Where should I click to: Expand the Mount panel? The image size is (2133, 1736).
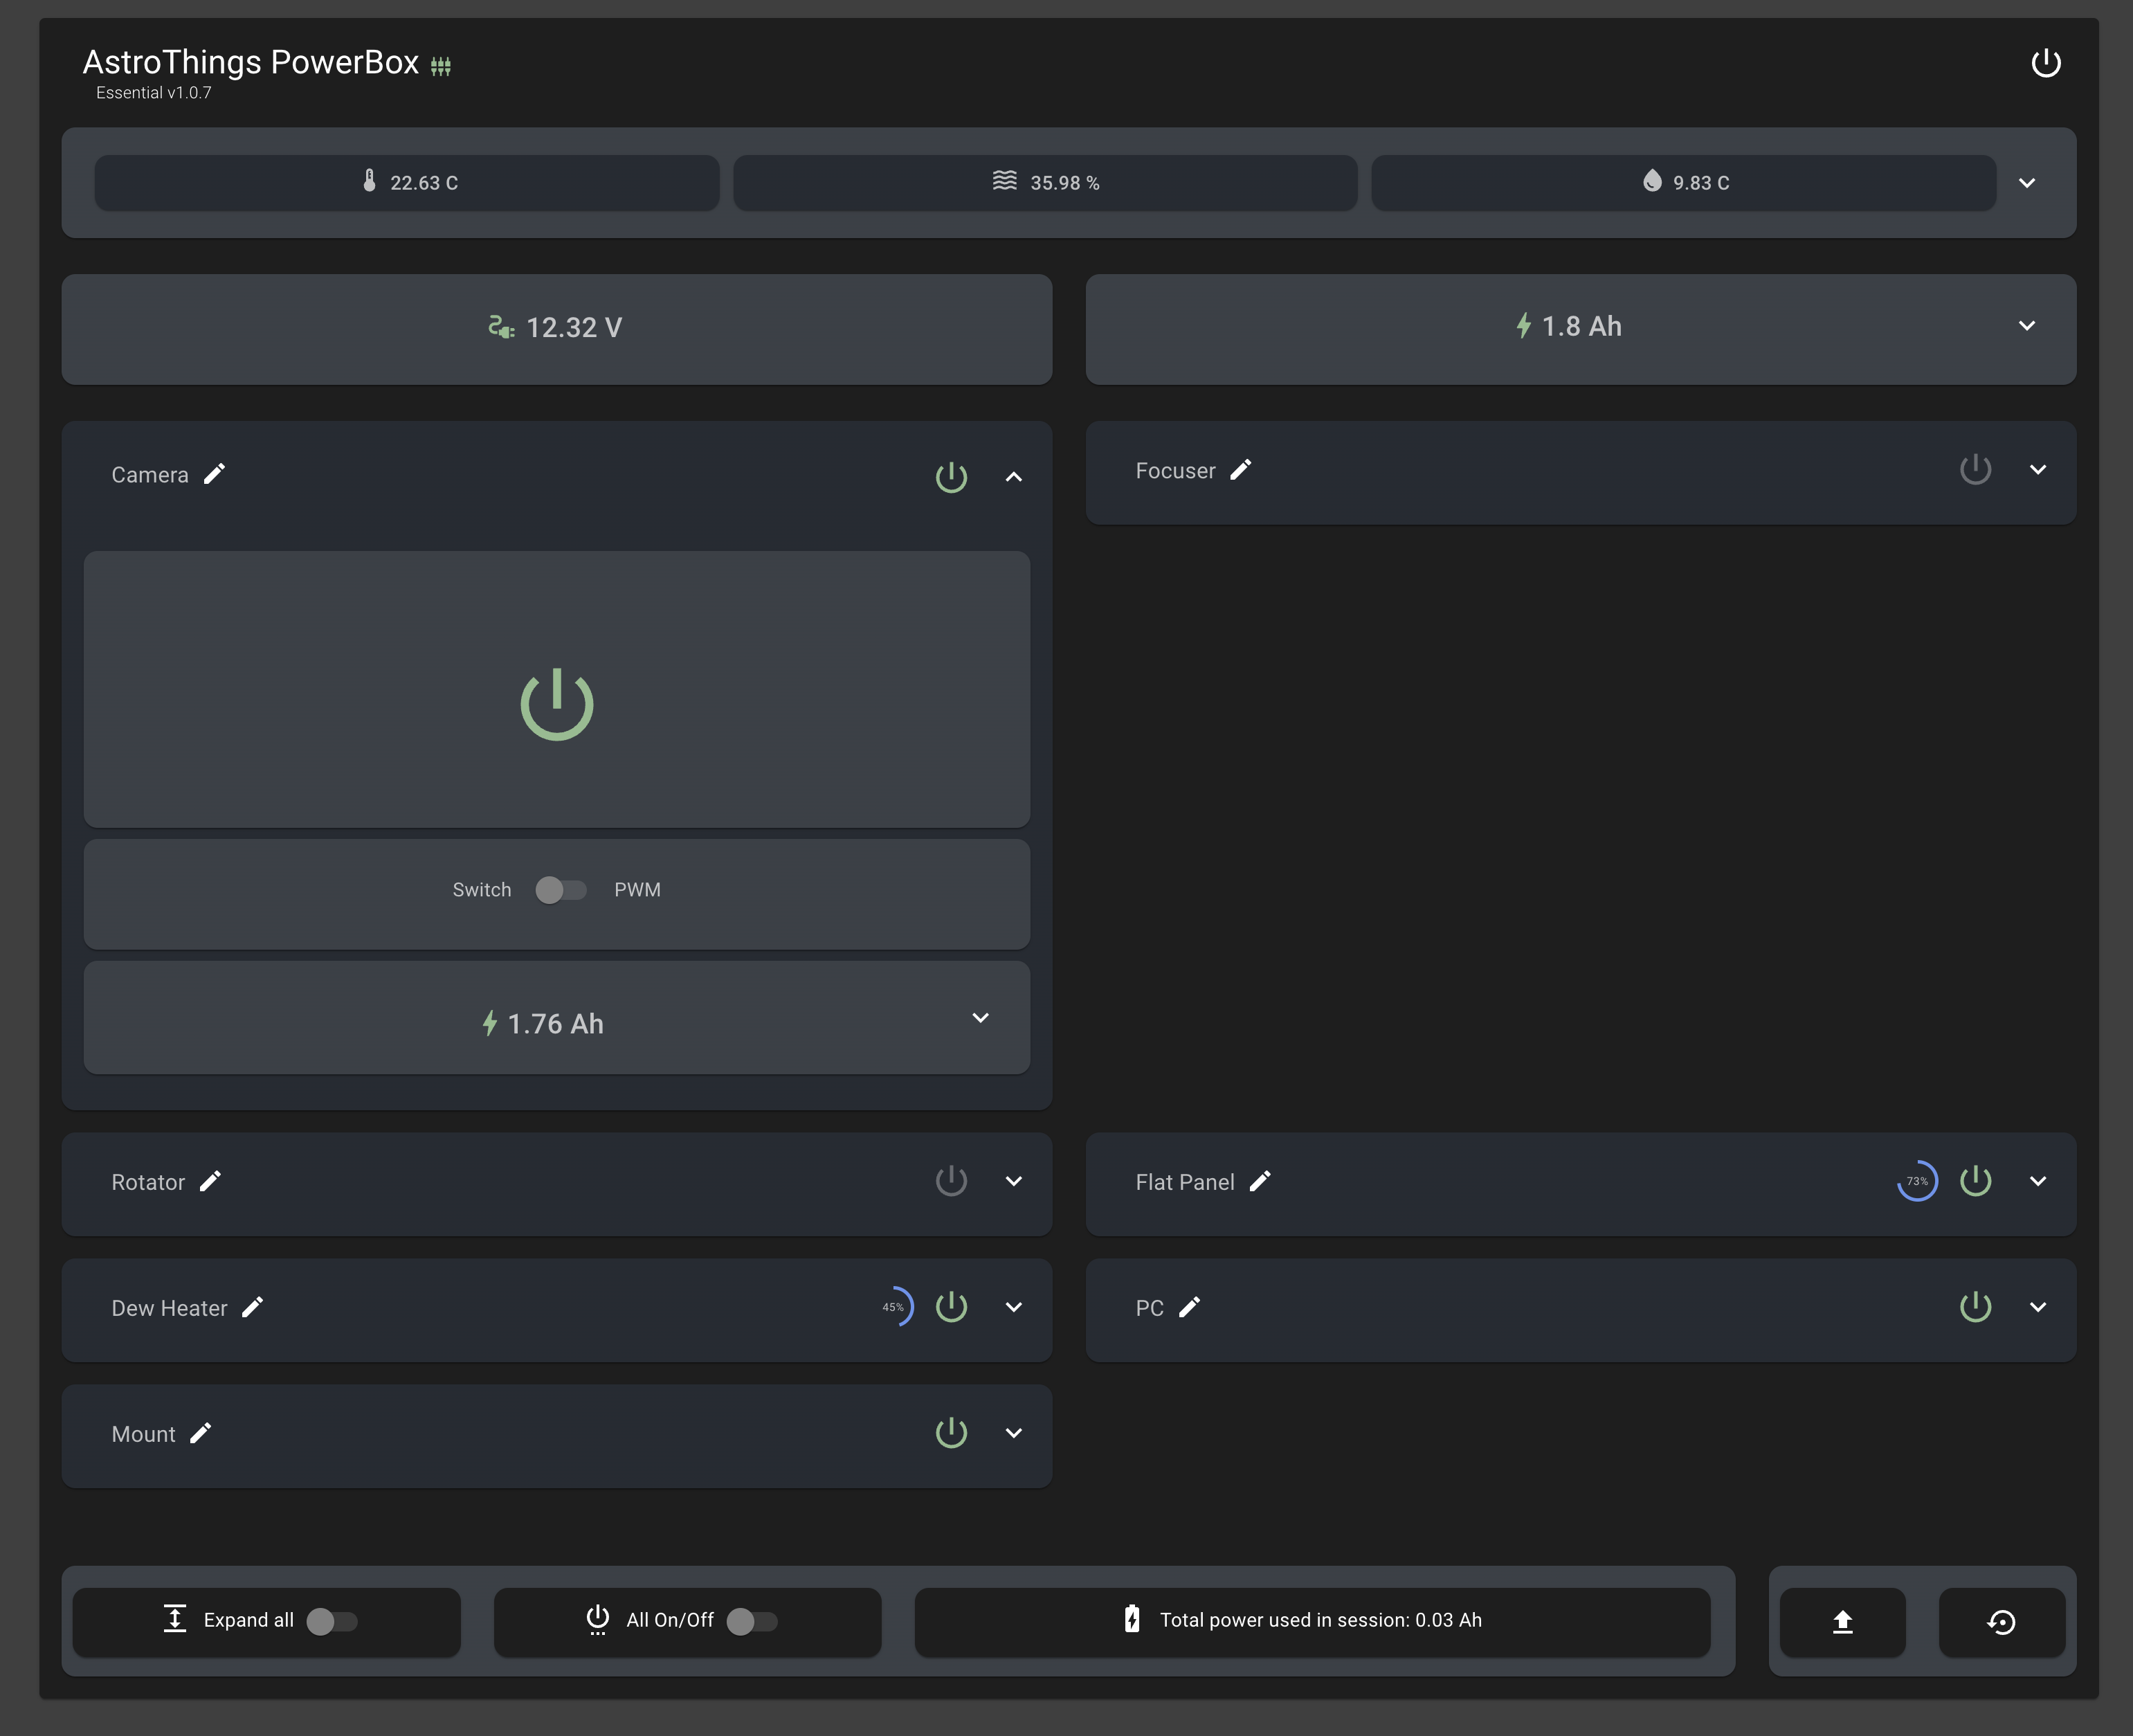1013,1433
